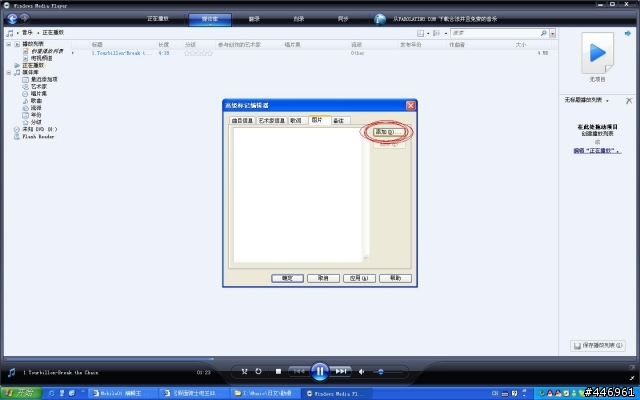Click the 确定 button in dialog
This screenshot has width=640, height=400.
[x=287, y=278]
